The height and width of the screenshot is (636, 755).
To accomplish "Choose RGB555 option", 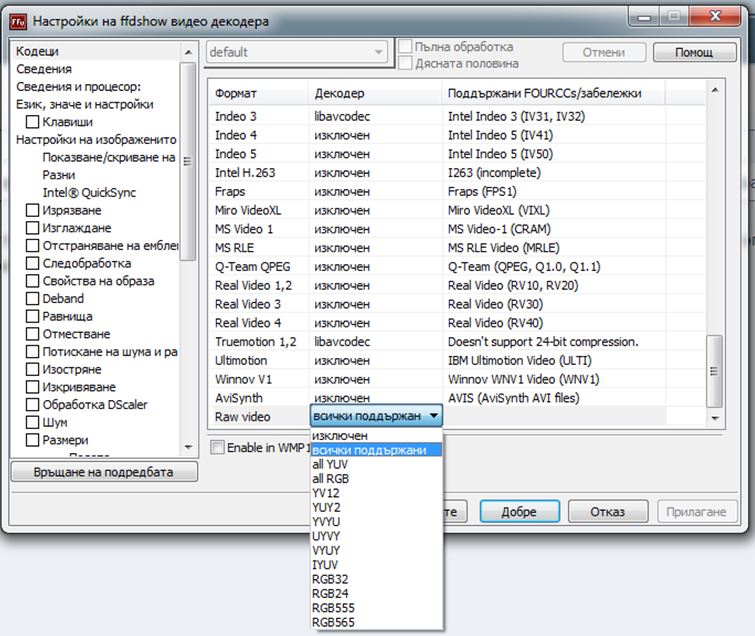I will (376, 608).
